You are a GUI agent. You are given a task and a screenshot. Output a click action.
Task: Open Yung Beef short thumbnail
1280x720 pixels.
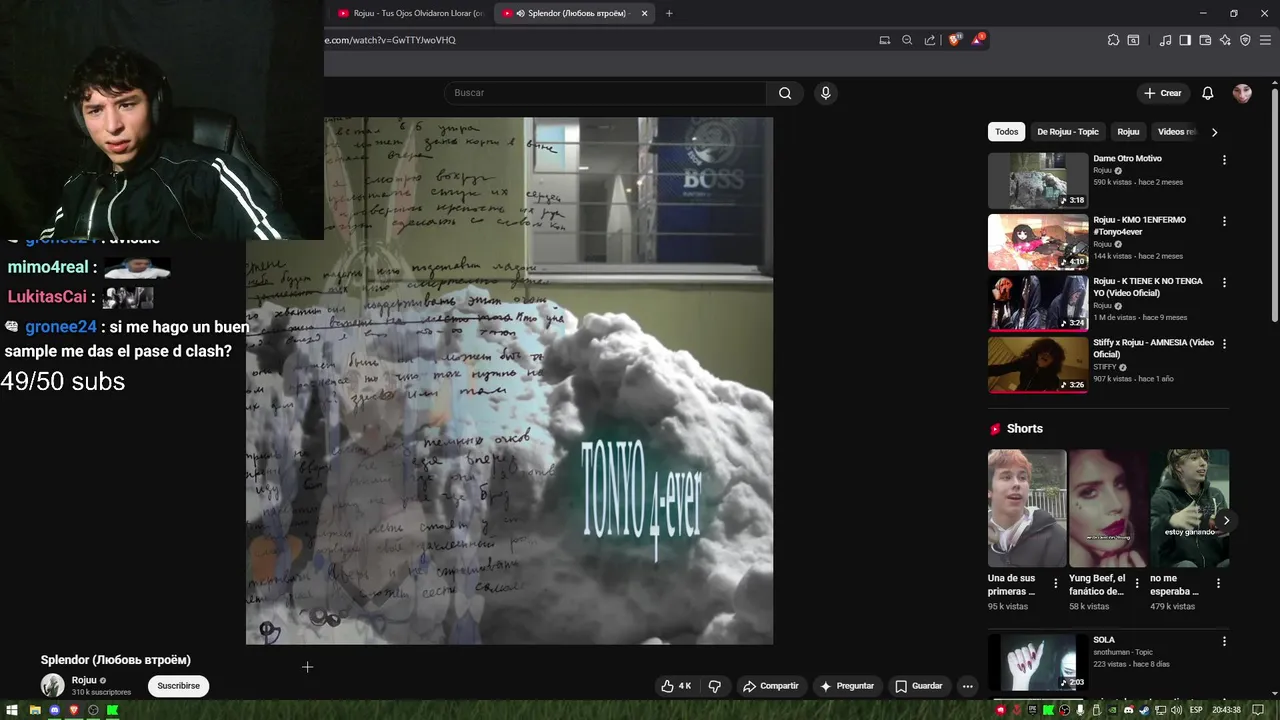(1108, 508)
